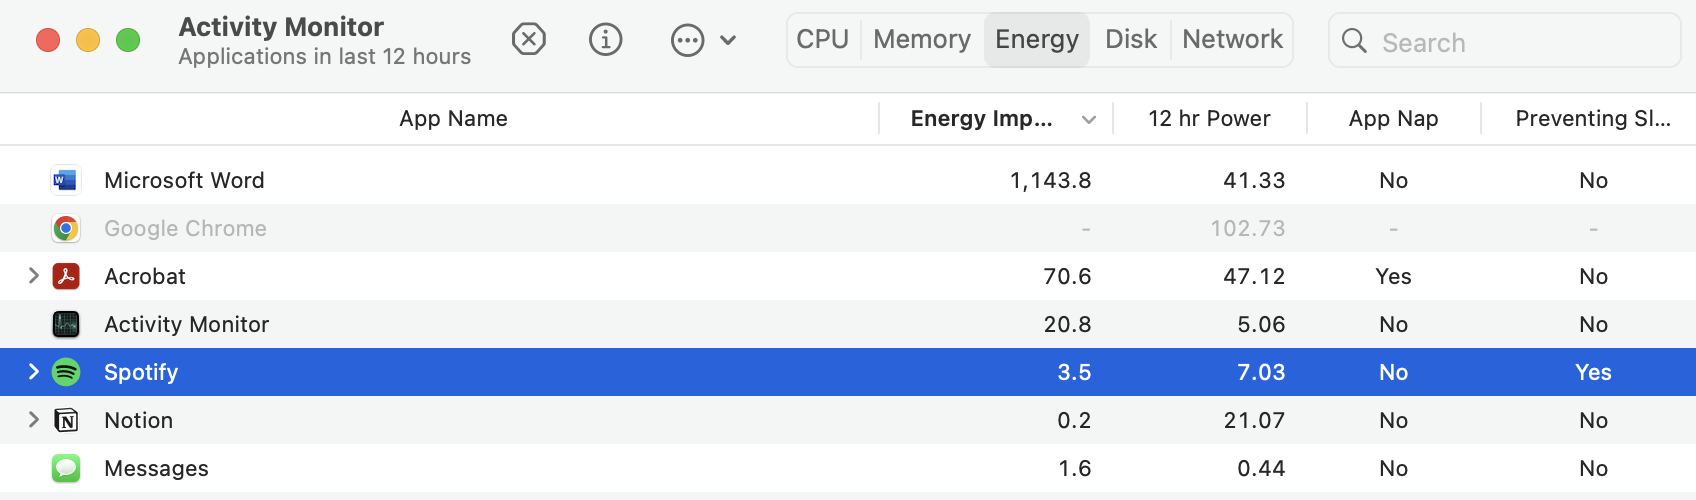Image resolution: width=1696 pixels, height=500 pixels.
Task: Sort by the App Nap column header
Action: pos(1393,119)
